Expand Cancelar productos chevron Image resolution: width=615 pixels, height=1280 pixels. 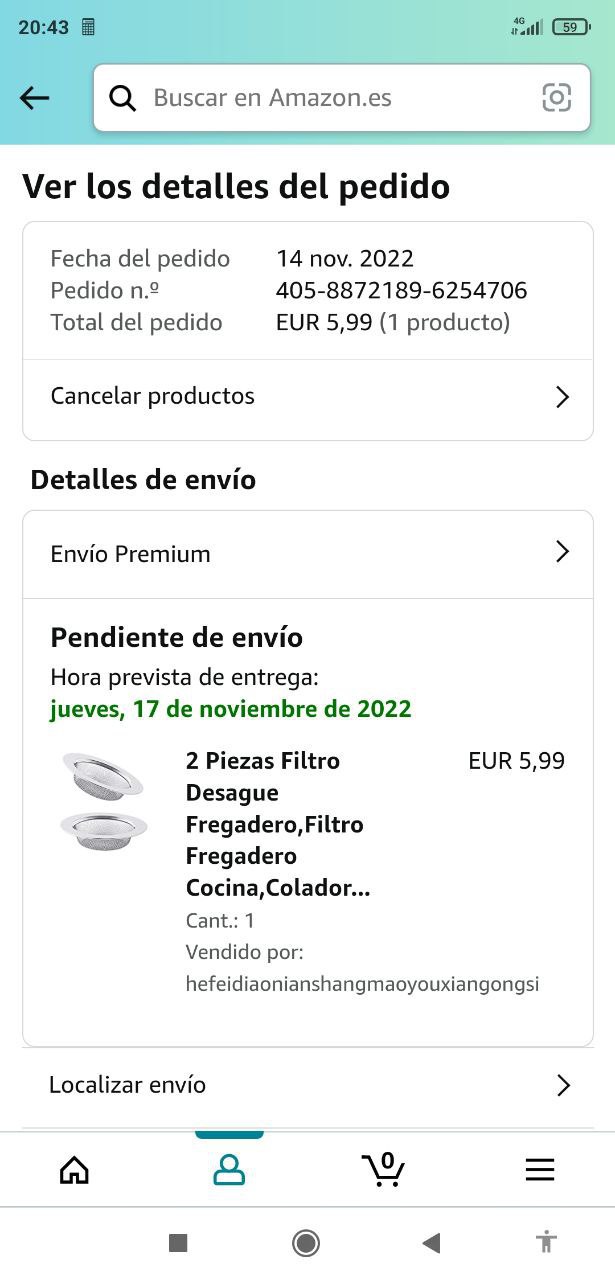click(x=562, y=397)
